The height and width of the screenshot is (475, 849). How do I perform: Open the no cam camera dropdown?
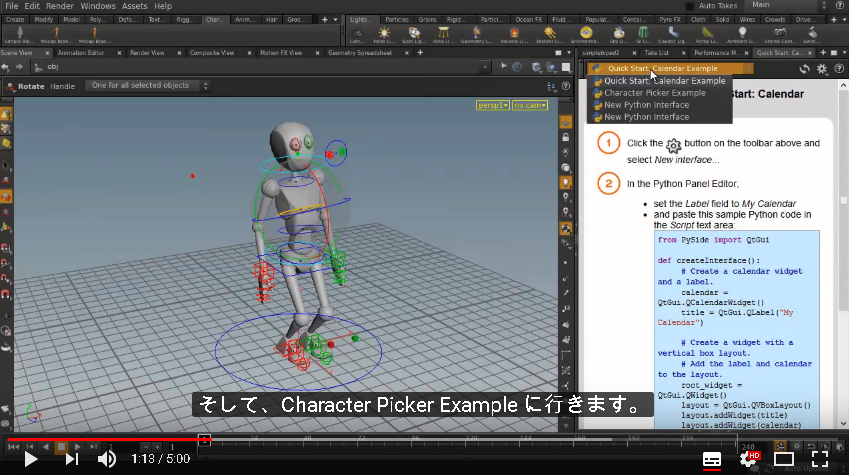[x=530, y=105]
